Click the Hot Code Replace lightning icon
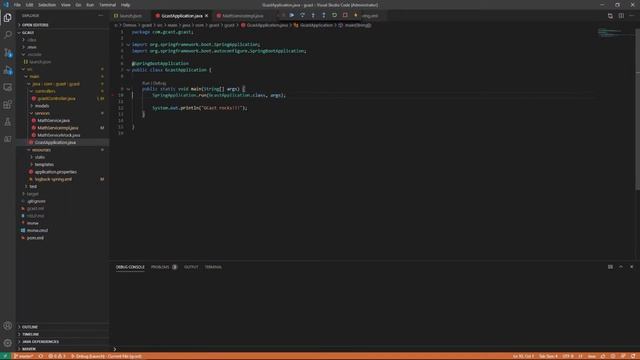 [x=356, y=16]
